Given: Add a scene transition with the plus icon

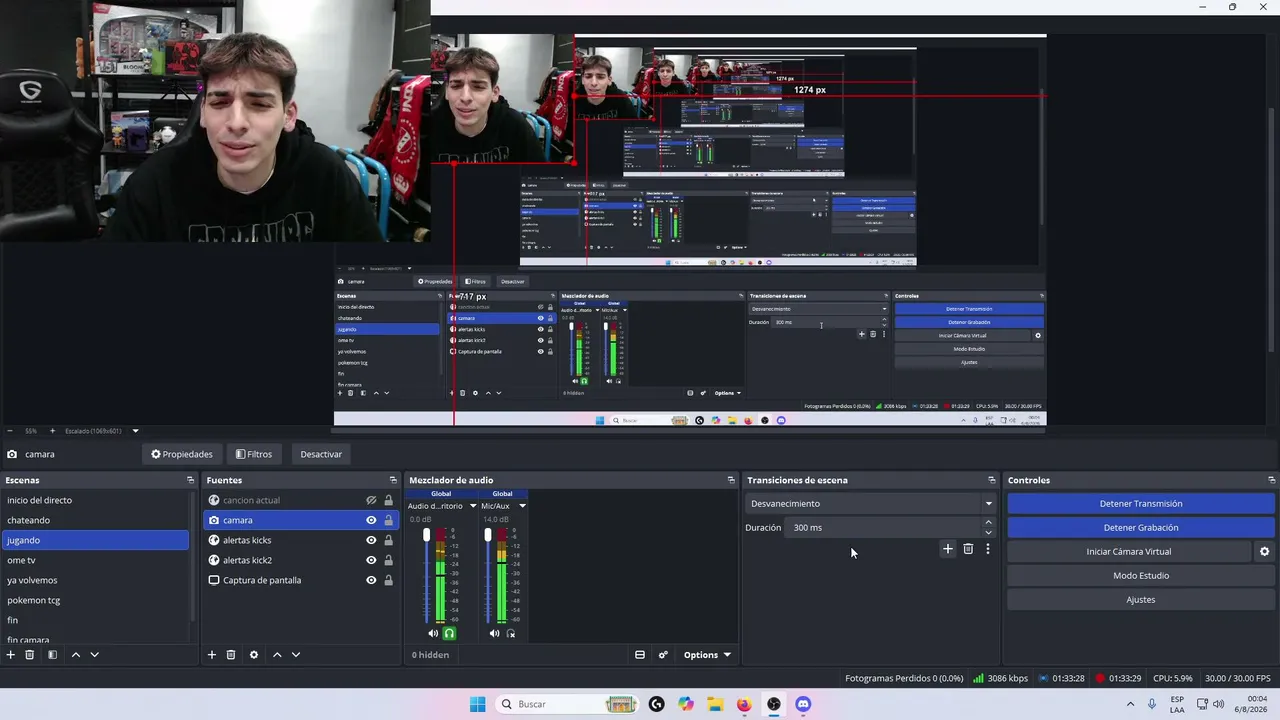Looking at the screenshot, I should point(948,549).
